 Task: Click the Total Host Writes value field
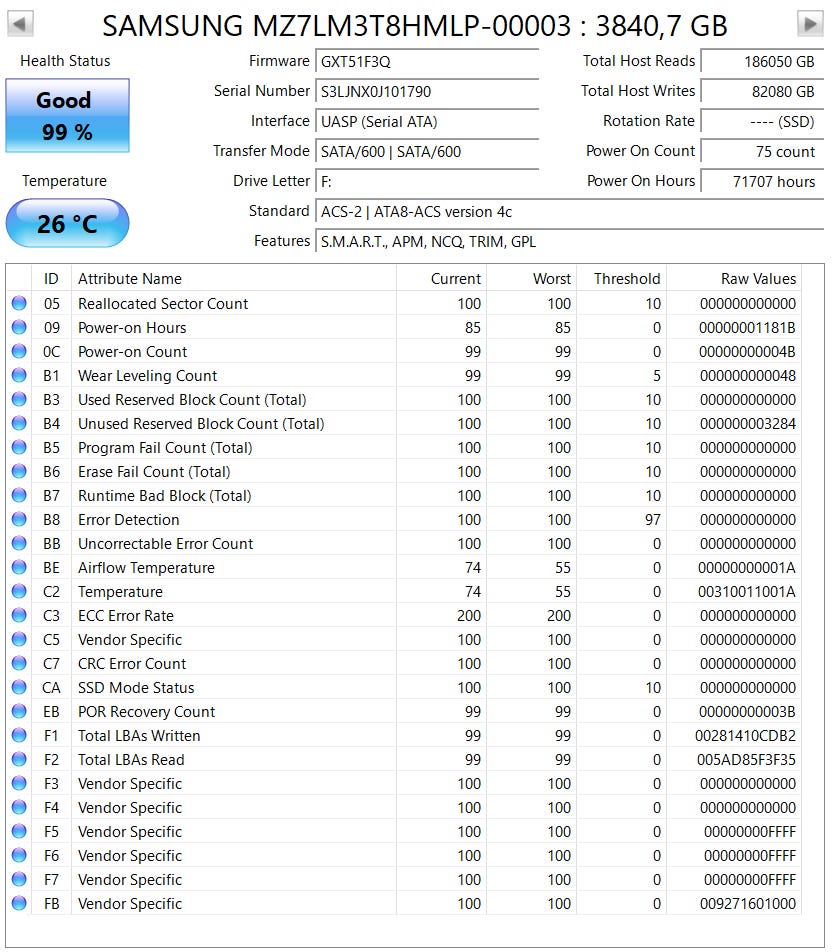coord(761,91)
